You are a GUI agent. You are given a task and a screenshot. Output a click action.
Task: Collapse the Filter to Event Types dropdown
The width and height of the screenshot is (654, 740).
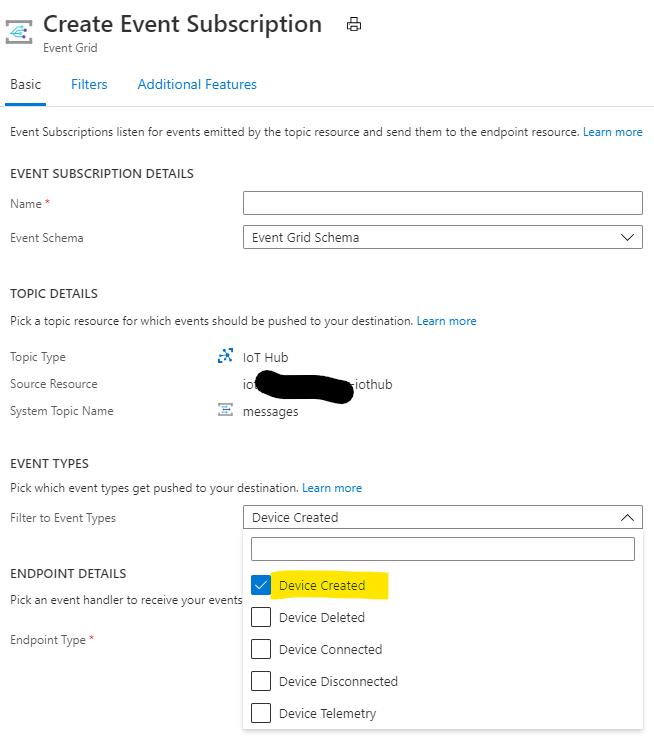tap(443, 517)
